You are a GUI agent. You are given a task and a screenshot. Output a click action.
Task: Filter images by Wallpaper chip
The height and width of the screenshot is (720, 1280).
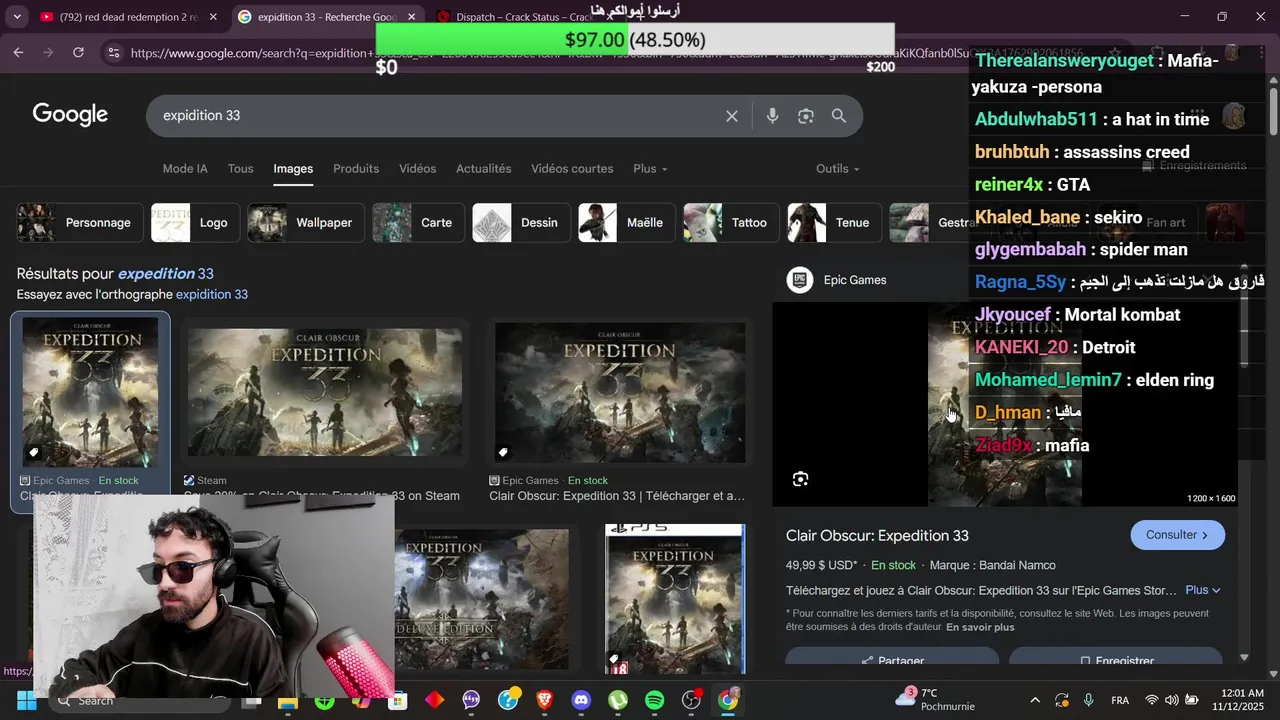(x=307, y=223)
